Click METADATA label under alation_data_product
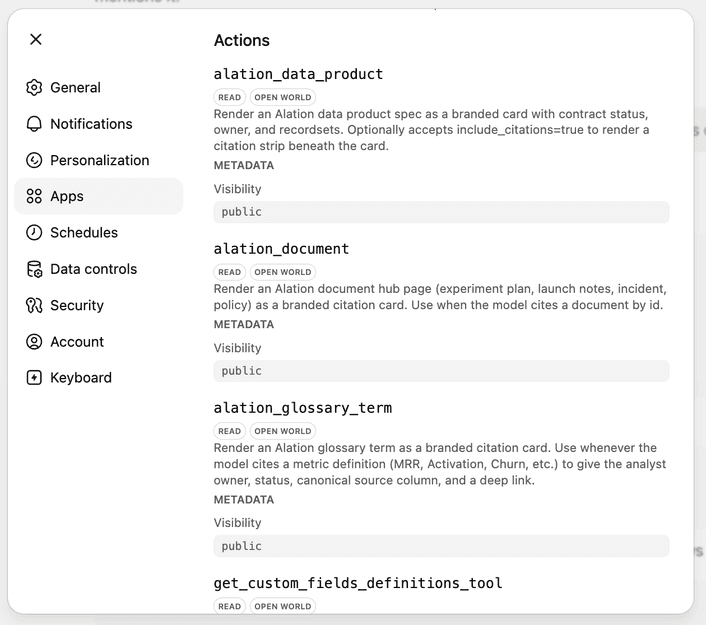Screen dimensions: 706x625 [244, 165]
